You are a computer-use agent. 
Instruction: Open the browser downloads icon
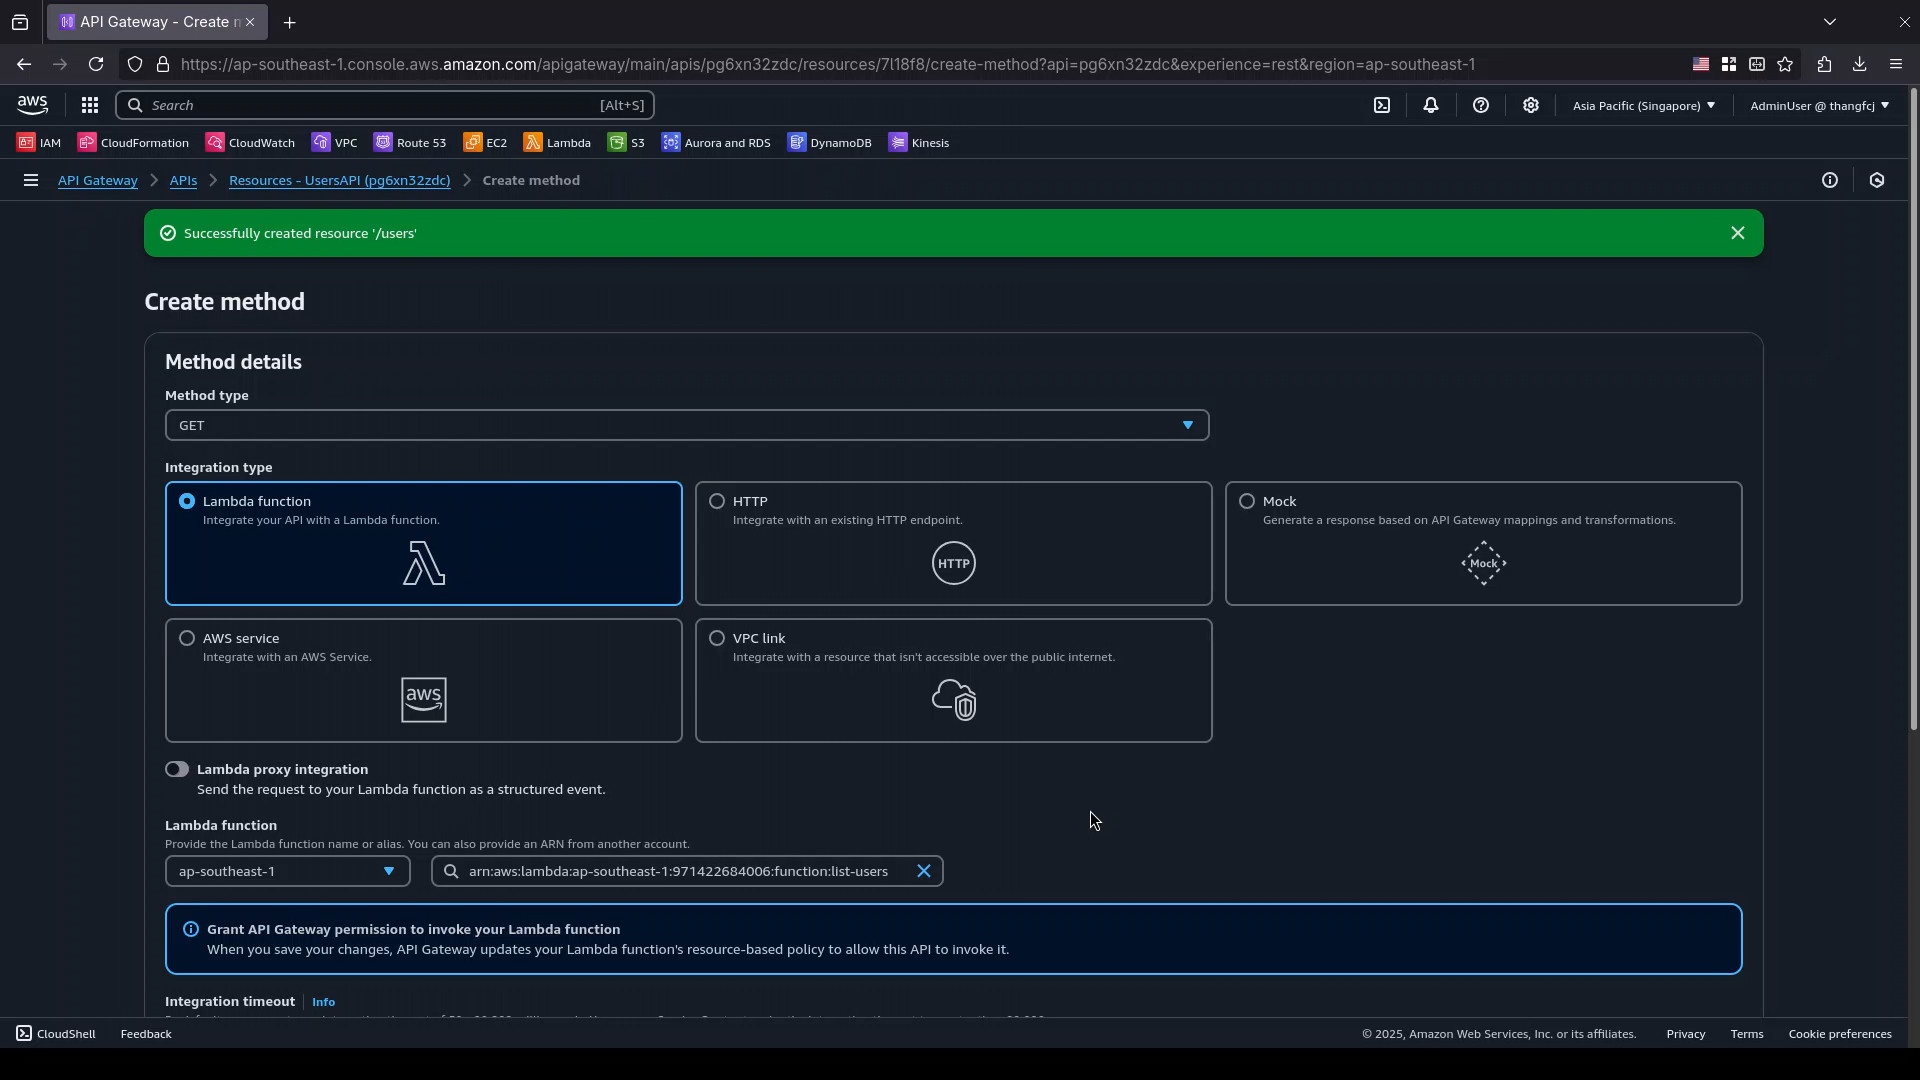[x=1860, y=64]
